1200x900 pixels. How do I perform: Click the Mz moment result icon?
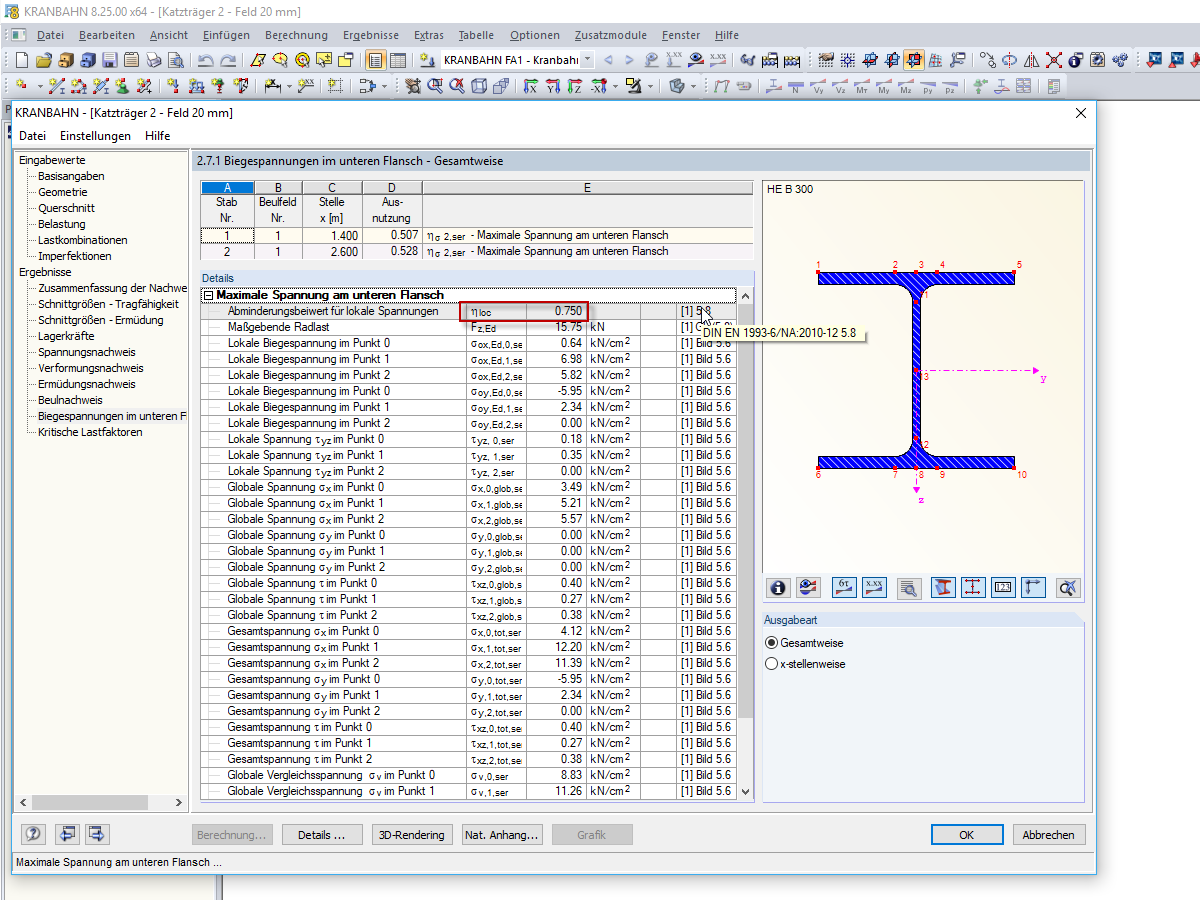point(906,87)
